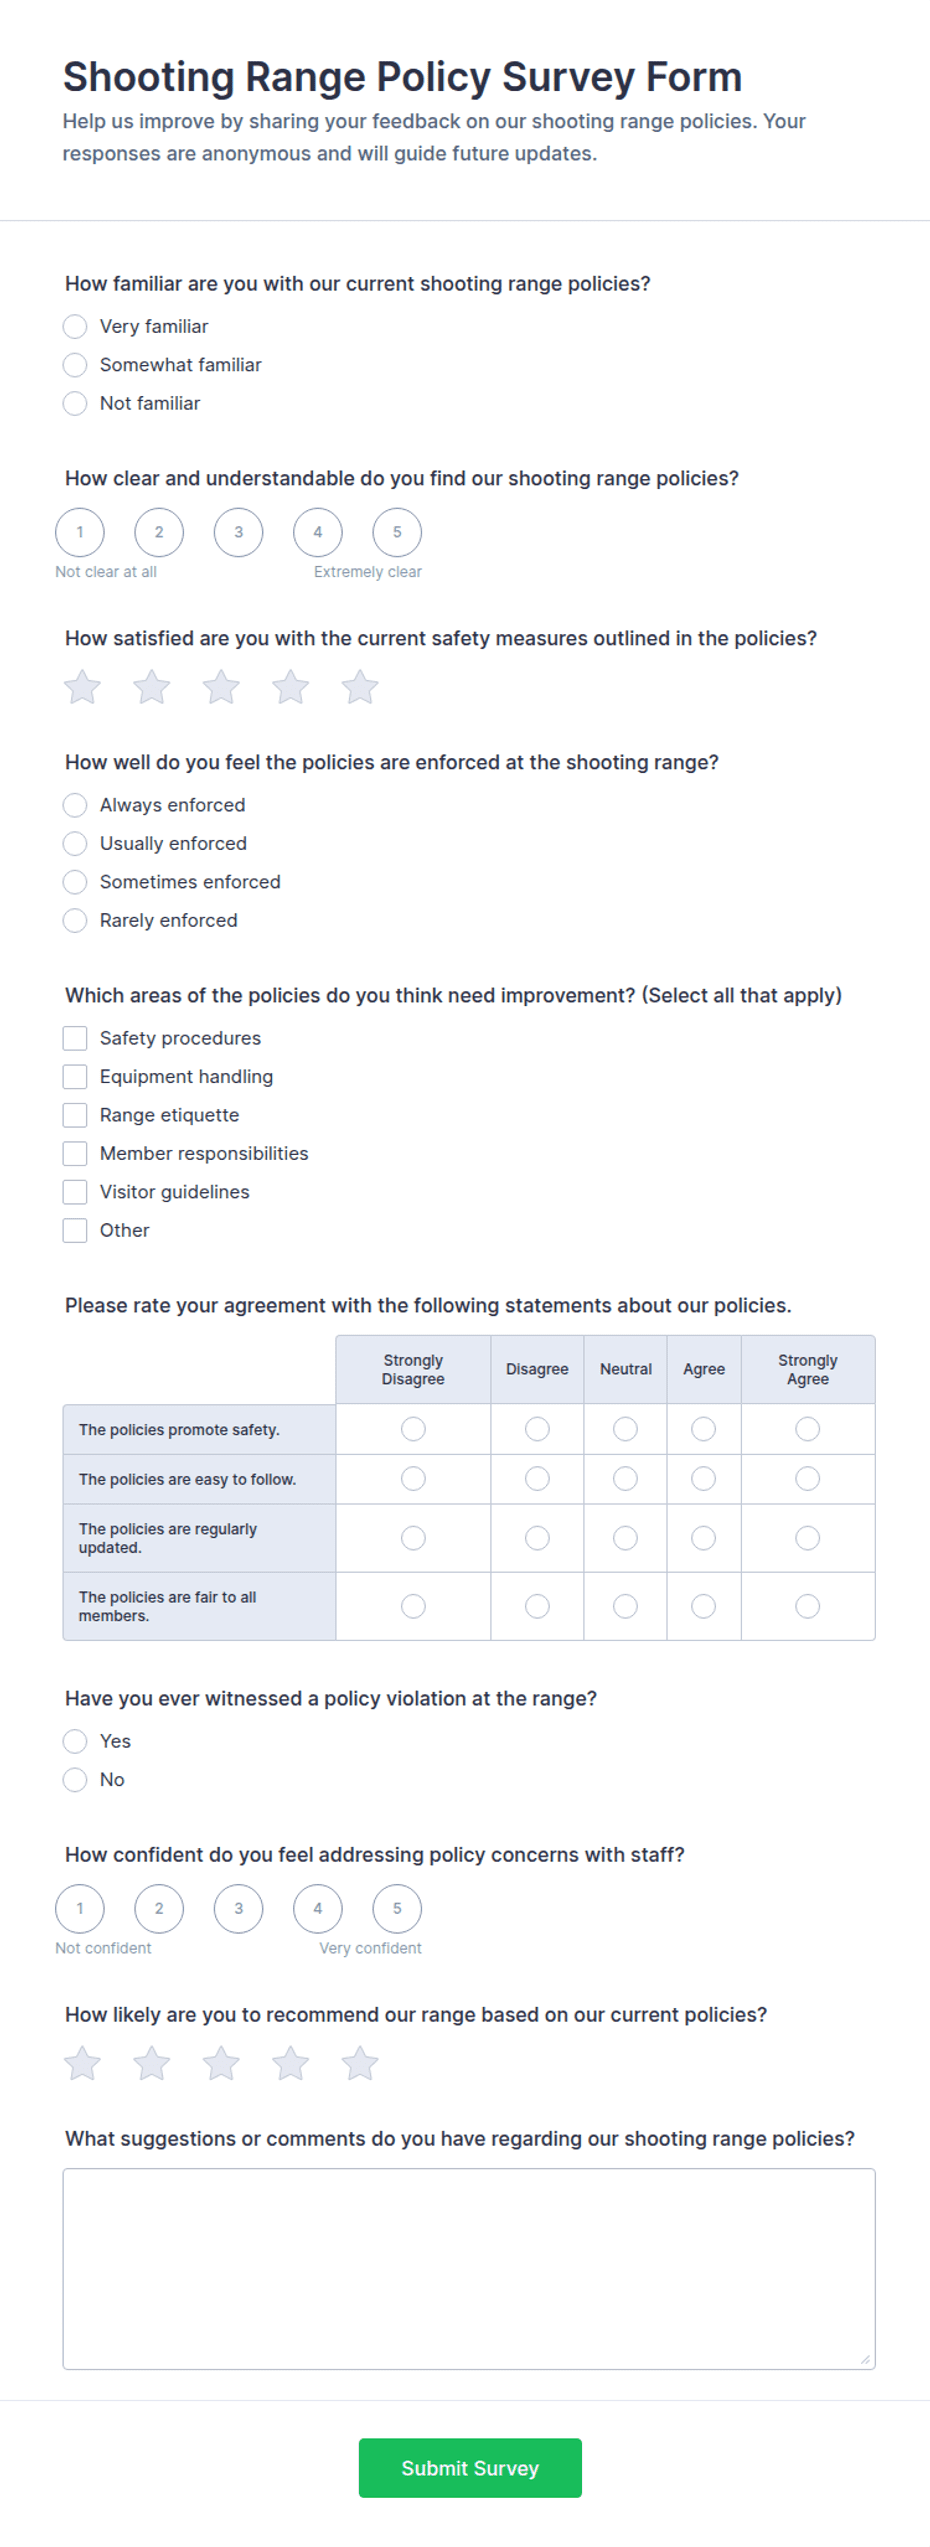The image size is (930, 2547).
Task: Choose confidence level 2 with staff
Action: pos(159,1908)
